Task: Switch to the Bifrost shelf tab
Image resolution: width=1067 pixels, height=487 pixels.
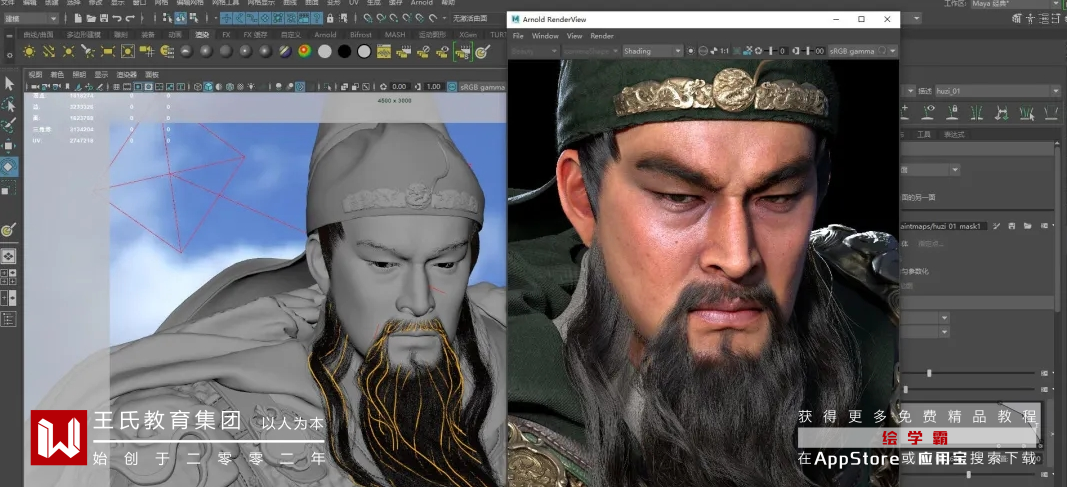Action: (x=361, y=35)
